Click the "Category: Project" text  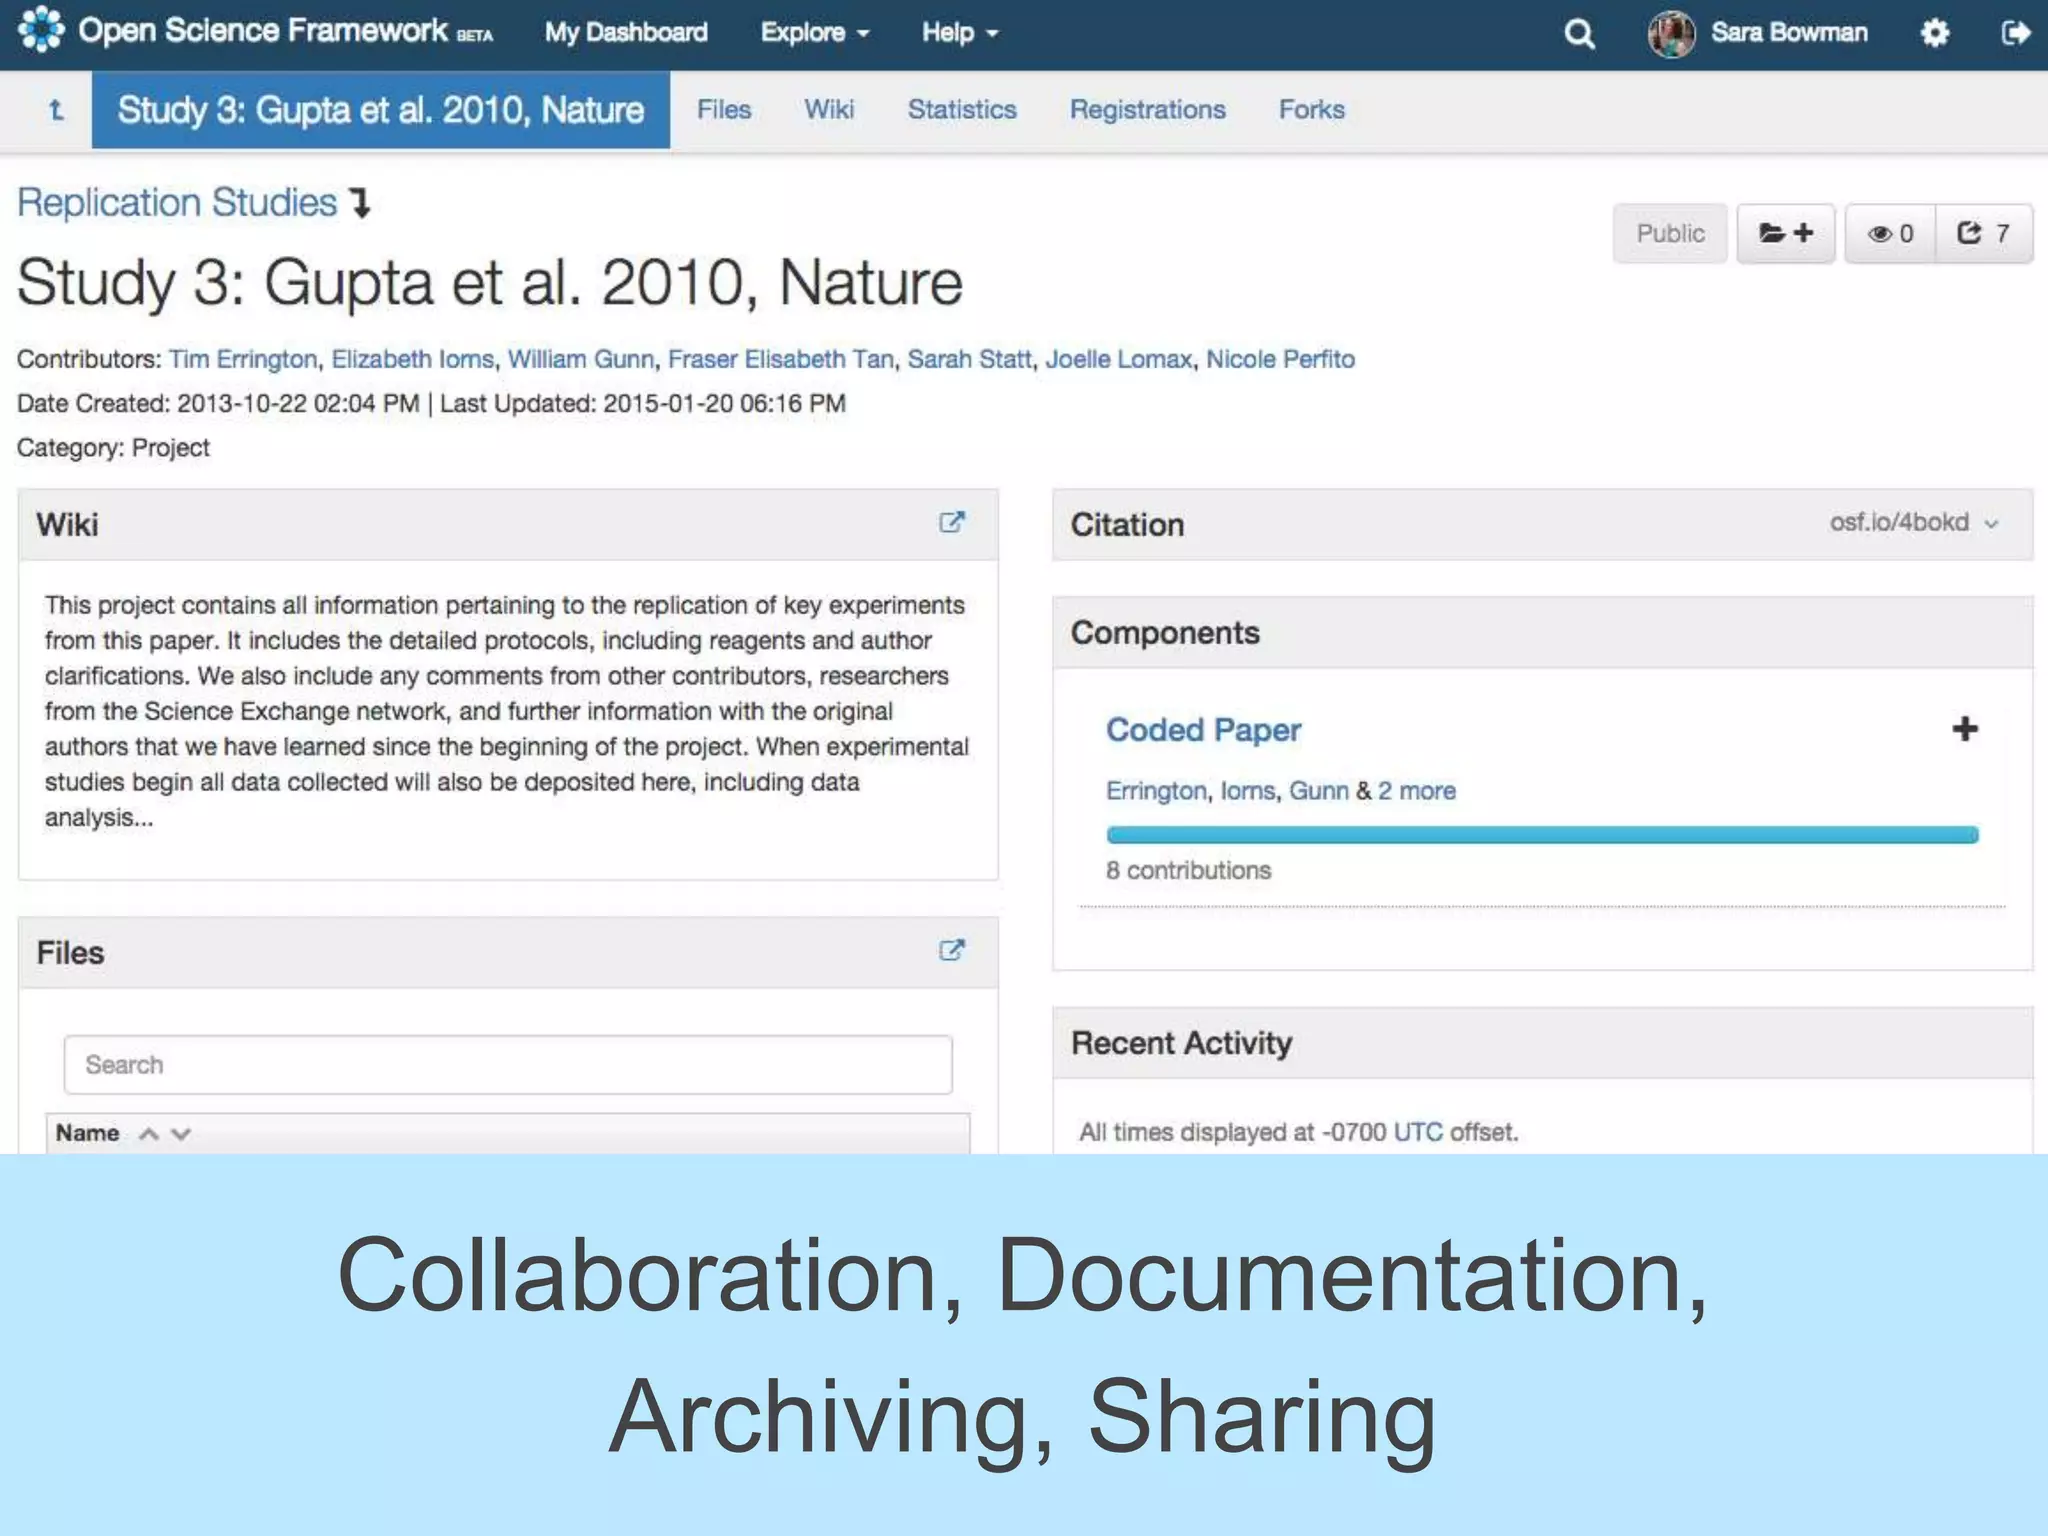(x=113, y=447)
